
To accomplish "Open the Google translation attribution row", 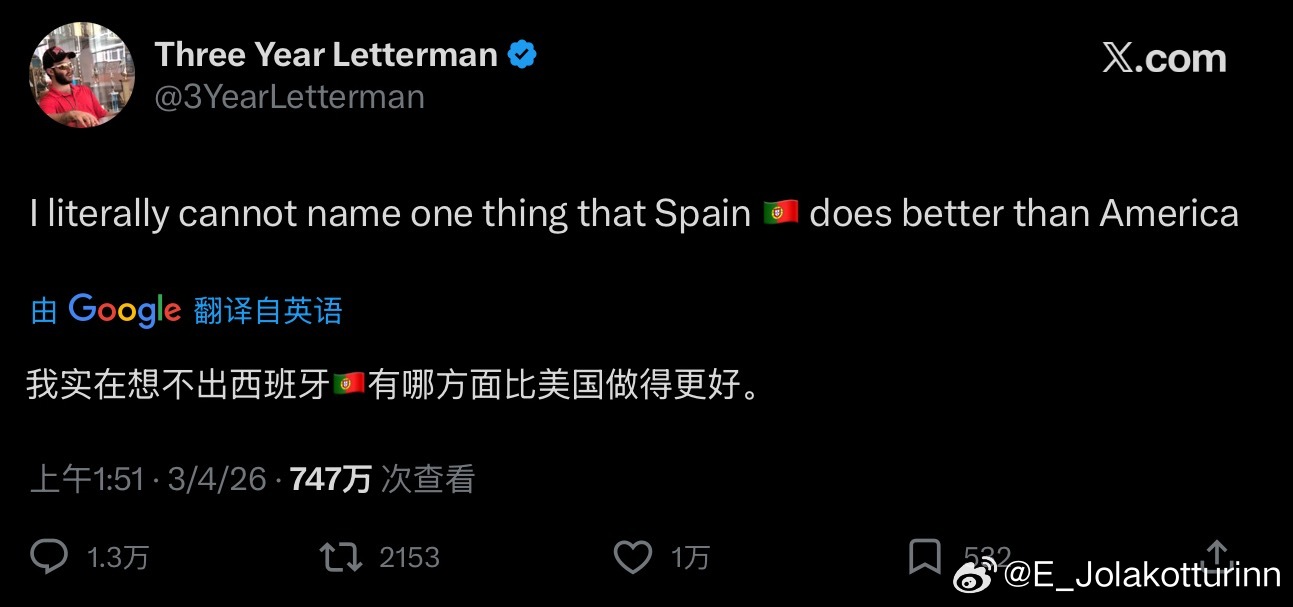I will tap(183, 310).
